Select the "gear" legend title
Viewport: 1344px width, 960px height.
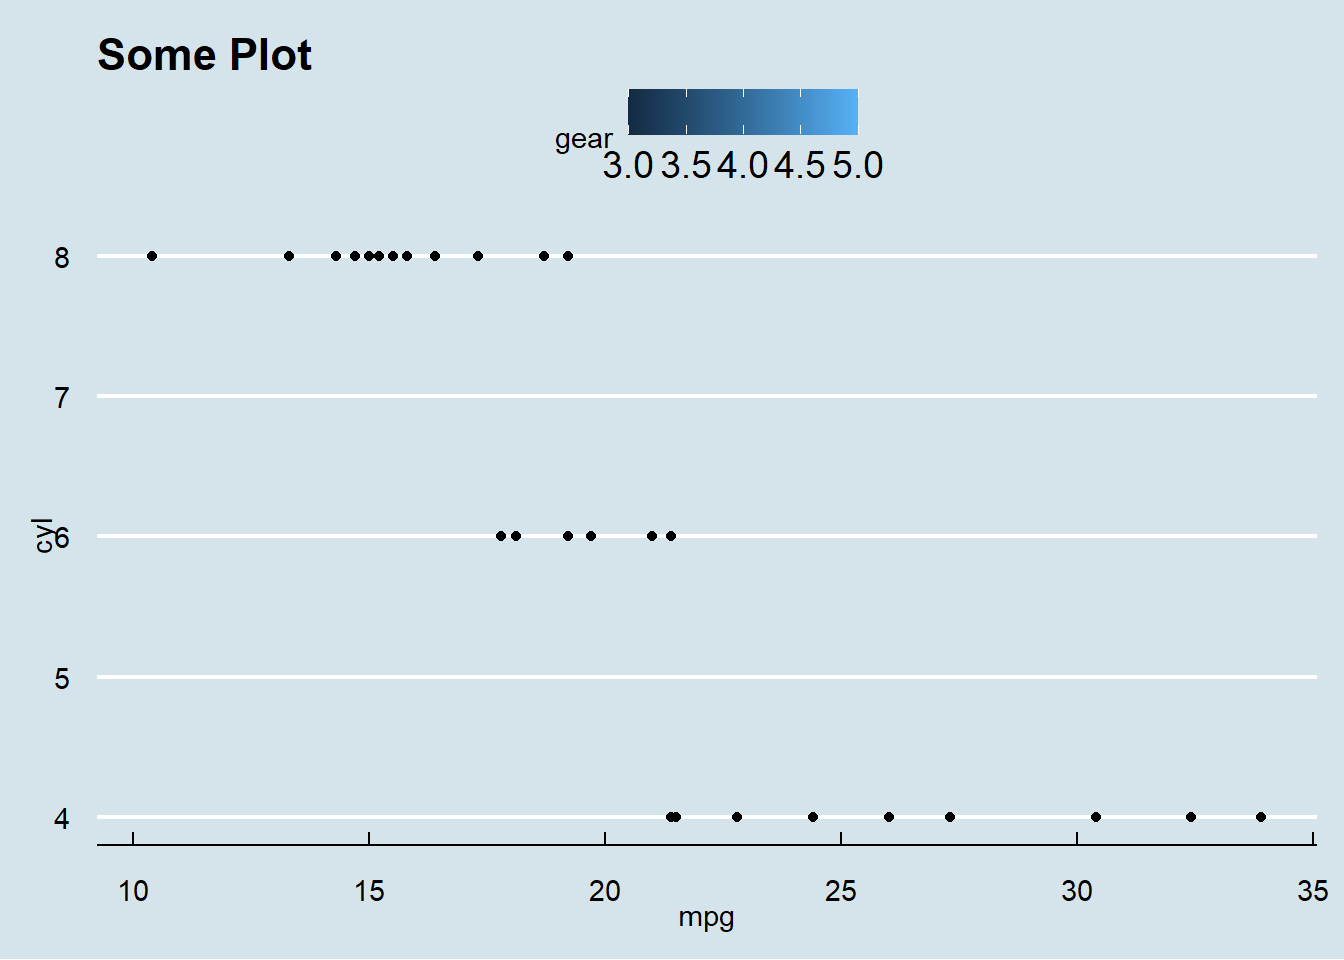(x=583, y=139)
